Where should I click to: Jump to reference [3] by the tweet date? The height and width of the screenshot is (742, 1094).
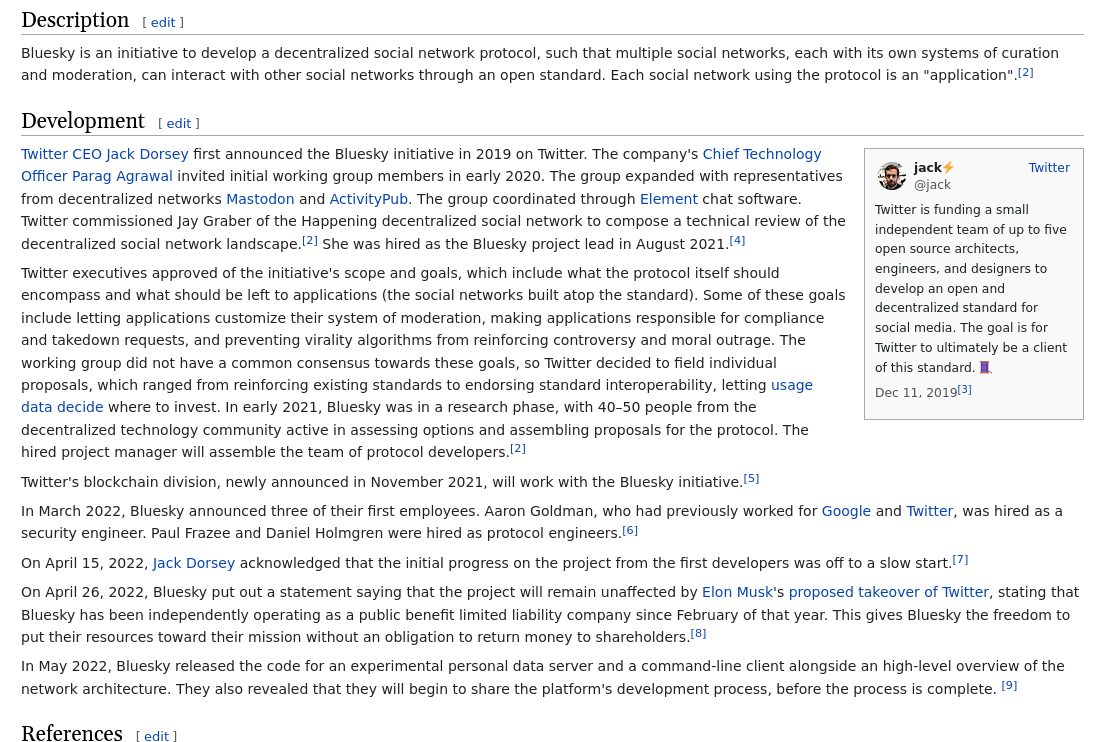[x=964, y=389]
